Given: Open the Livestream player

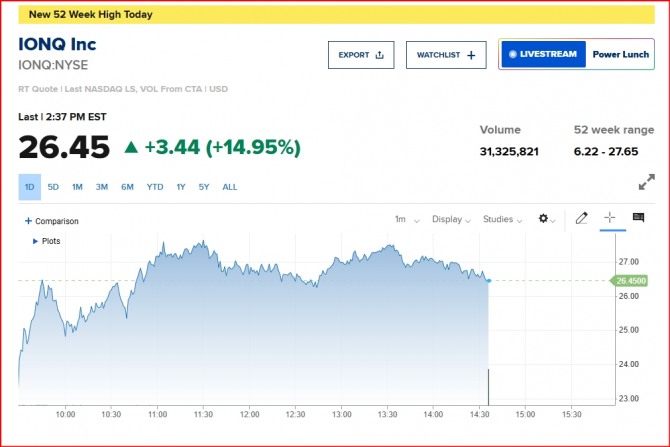Looking at the screenshot, I should (542, 54).
